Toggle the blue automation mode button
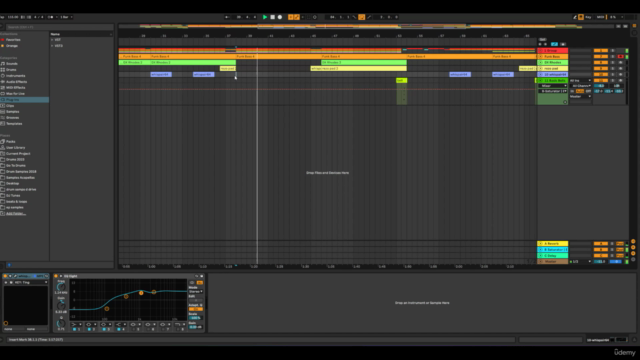This screenshot has width=640, height=360. click(554, 44)
